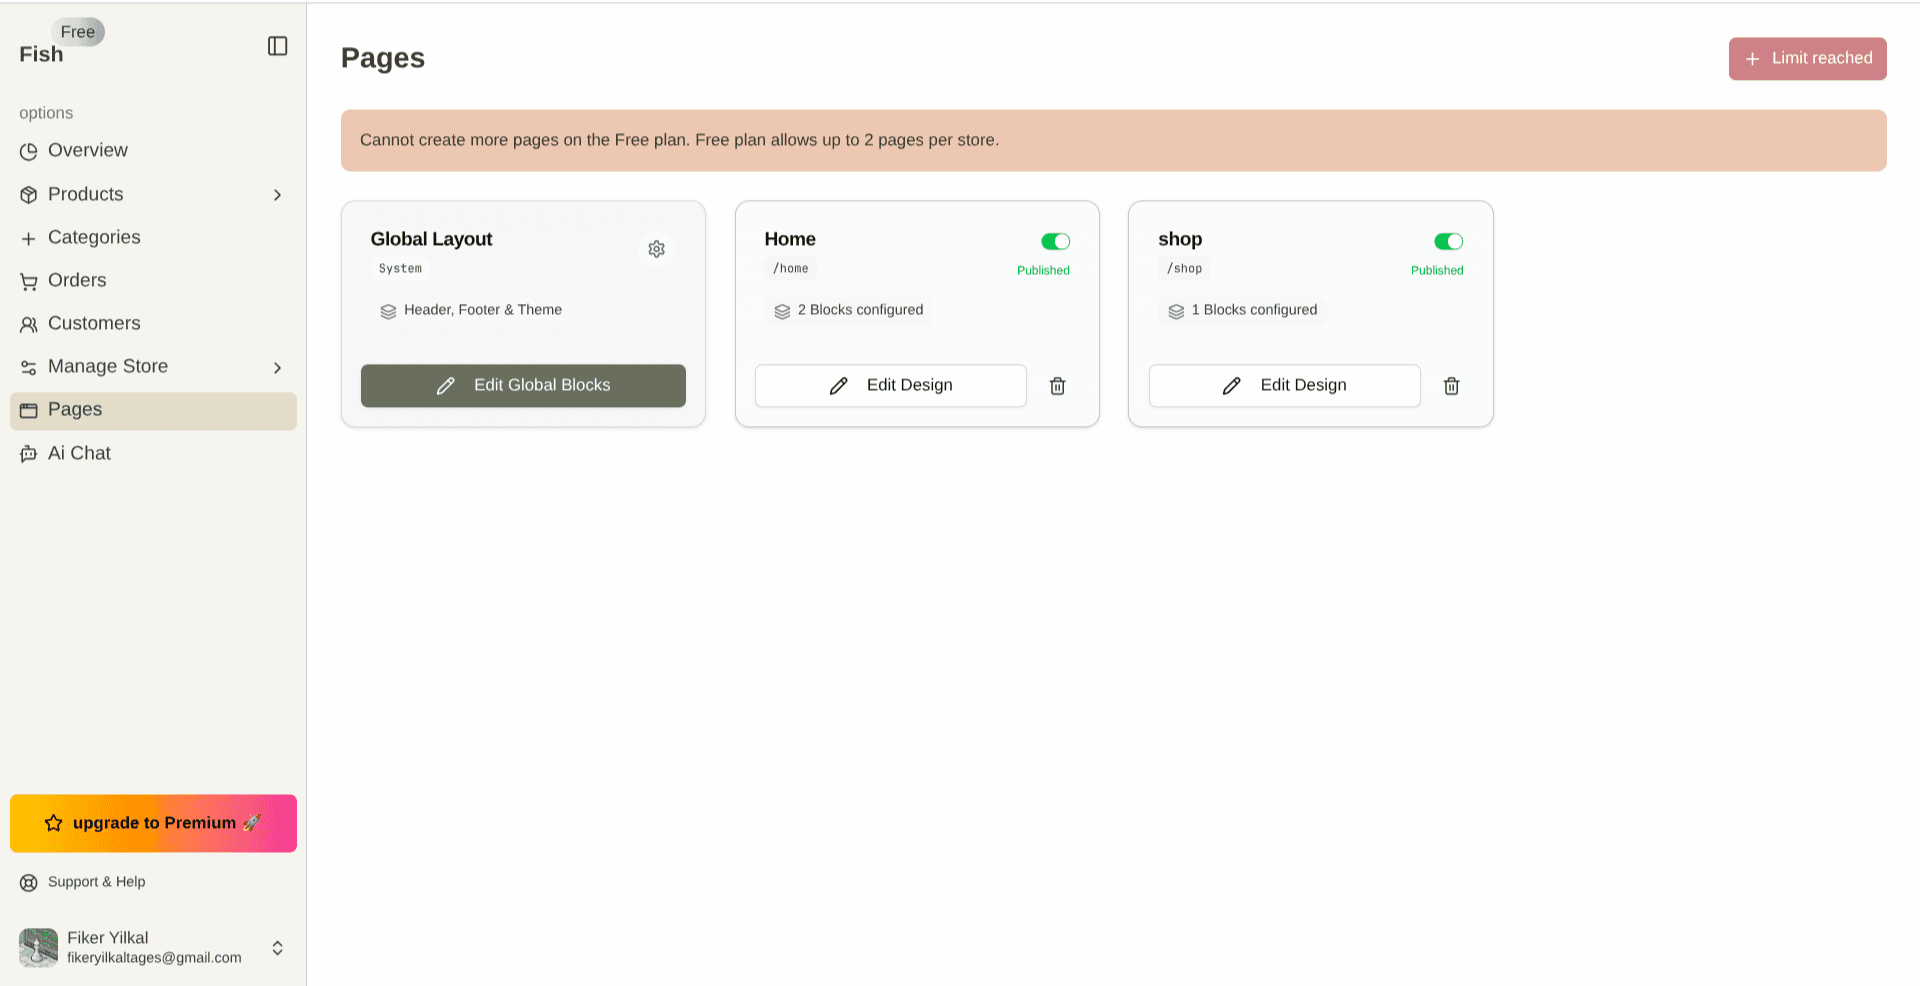Click Edit Design on the Home page card
This screenshot has width=1920, height=986.
coord(890,385)
